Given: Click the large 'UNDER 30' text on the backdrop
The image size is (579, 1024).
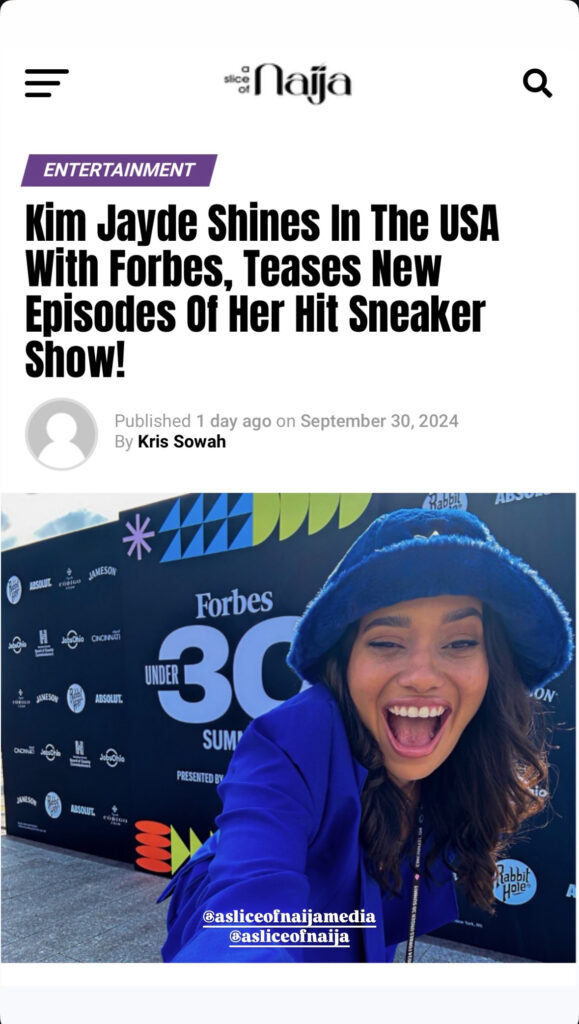Looking at the screenshot, I should click(x=222, y=673).
